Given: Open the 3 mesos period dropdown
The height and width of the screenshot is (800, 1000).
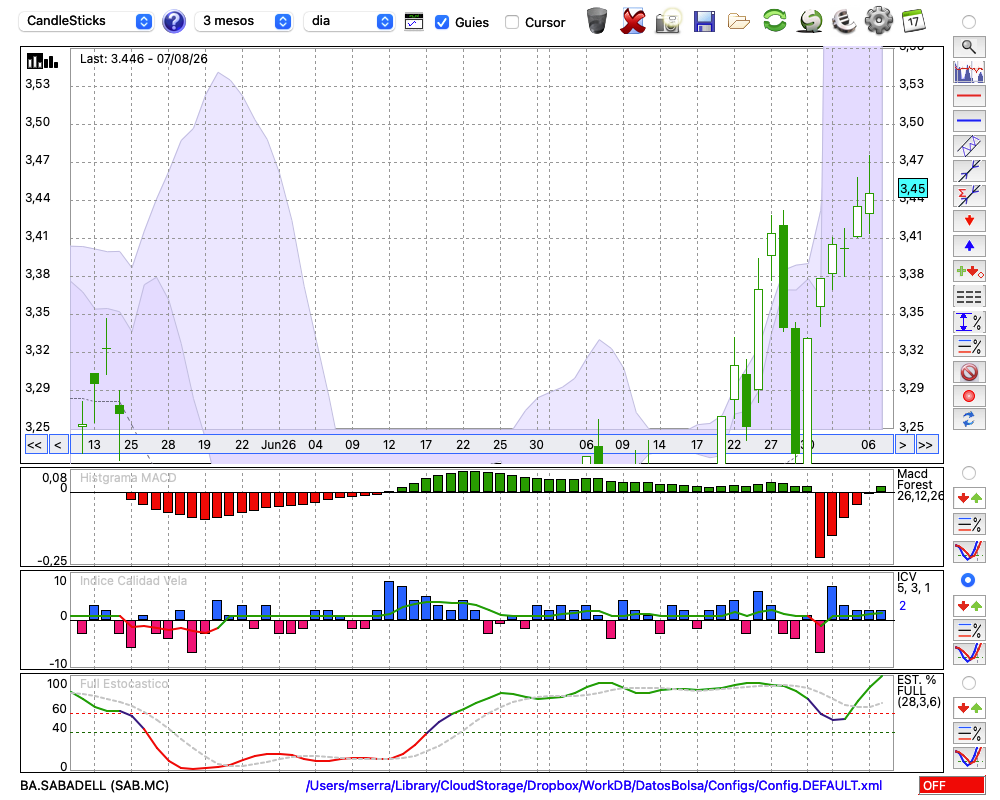Looking at the screenshot, I should coord(244,21).
